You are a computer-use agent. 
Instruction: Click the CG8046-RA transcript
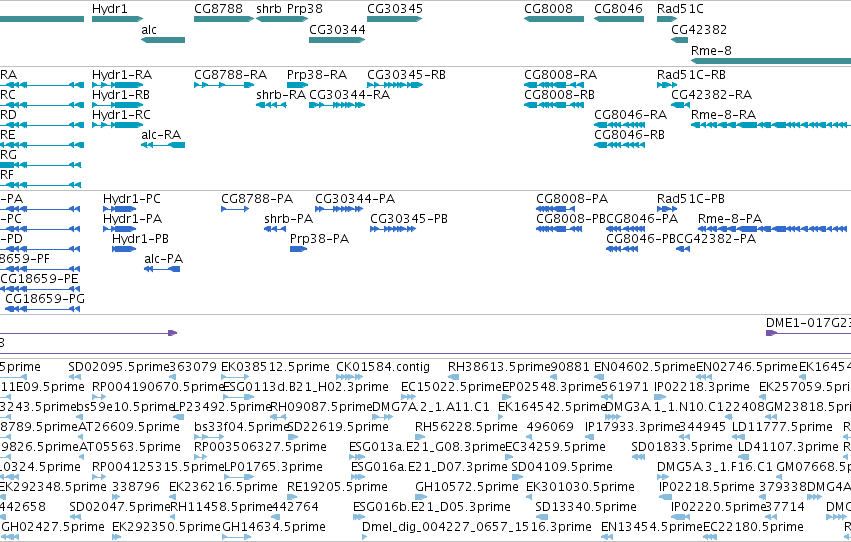point(619,125)
